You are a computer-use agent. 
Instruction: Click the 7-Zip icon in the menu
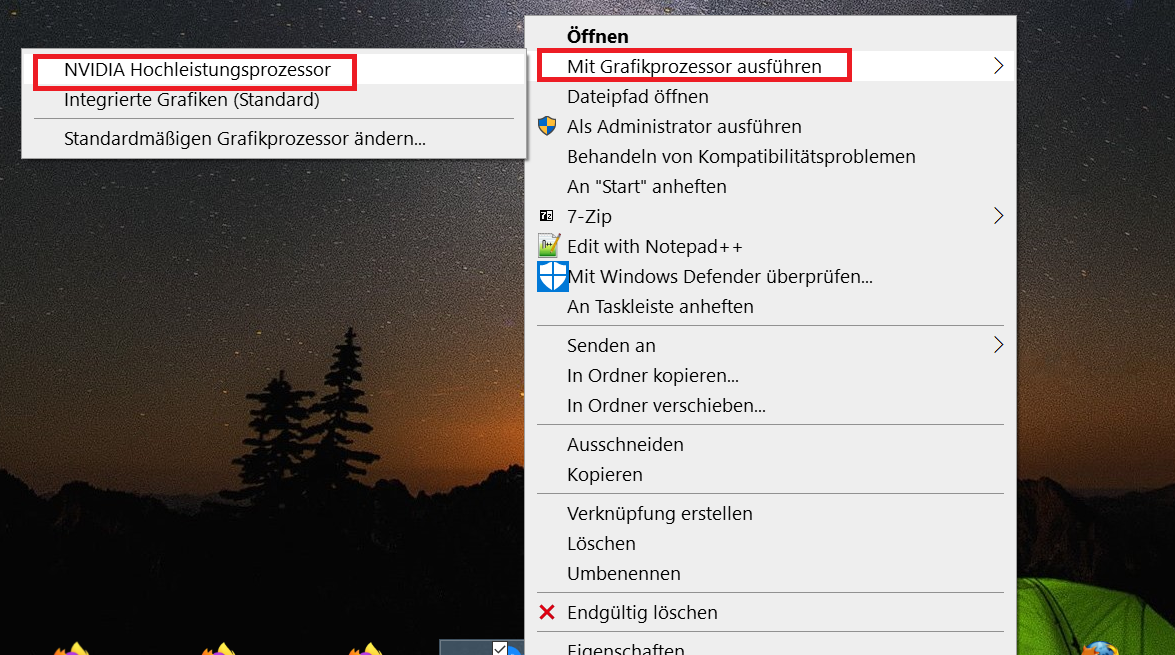[x=546, y=216]
